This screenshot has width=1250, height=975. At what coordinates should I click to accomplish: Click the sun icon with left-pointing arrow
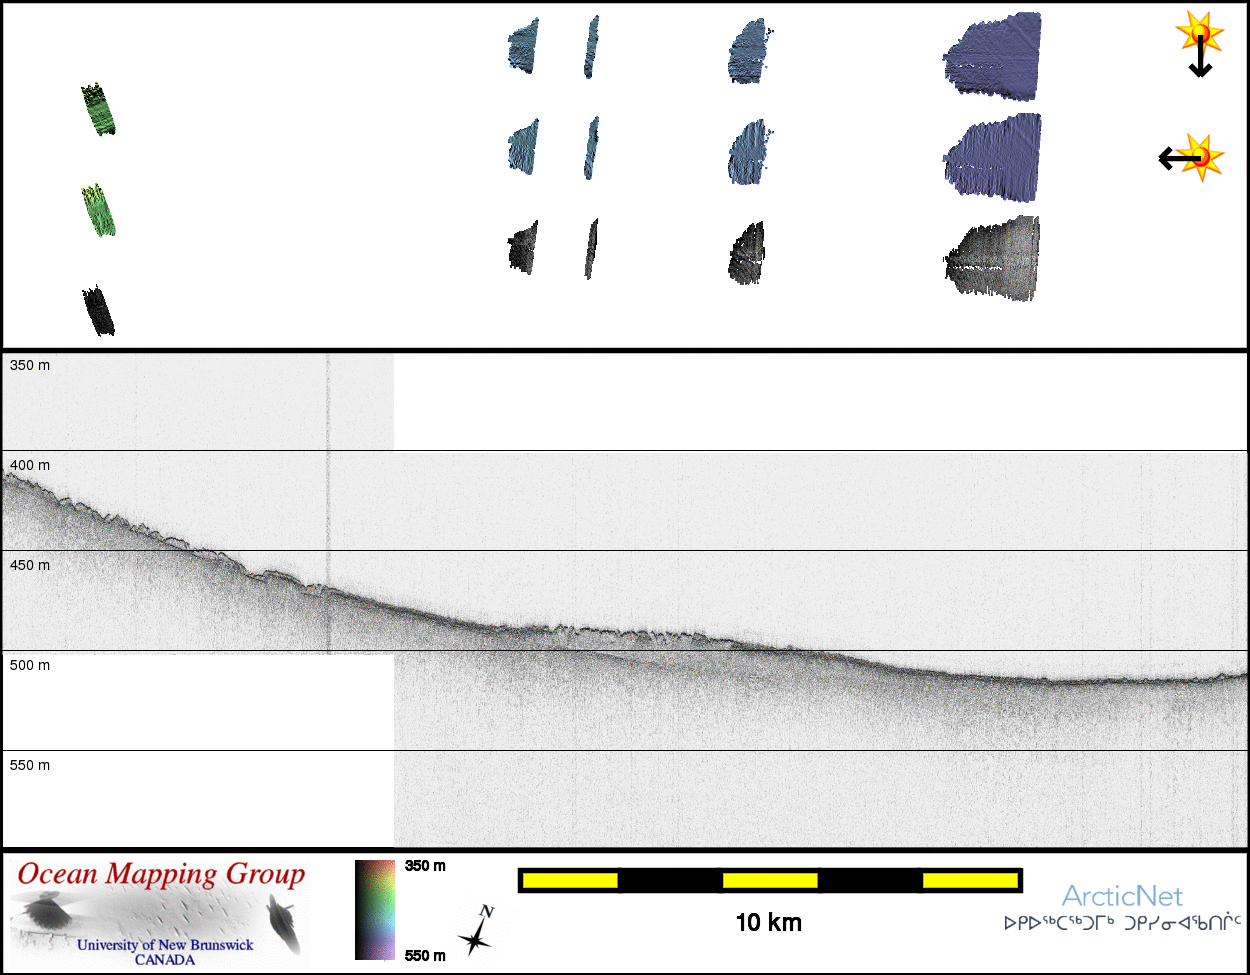[x=1188, y=157]
